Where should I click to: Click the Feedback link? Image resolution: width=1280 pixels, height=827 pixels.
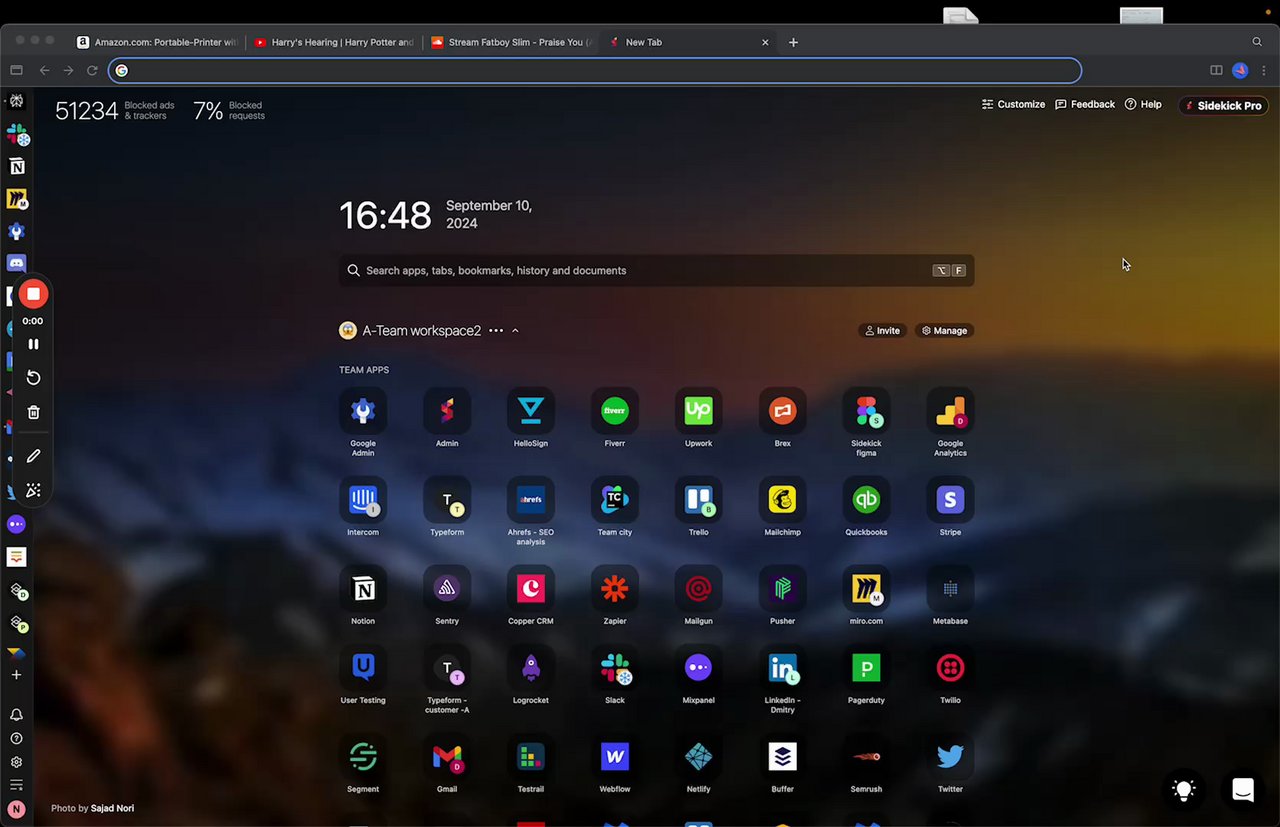(1085, 104)
